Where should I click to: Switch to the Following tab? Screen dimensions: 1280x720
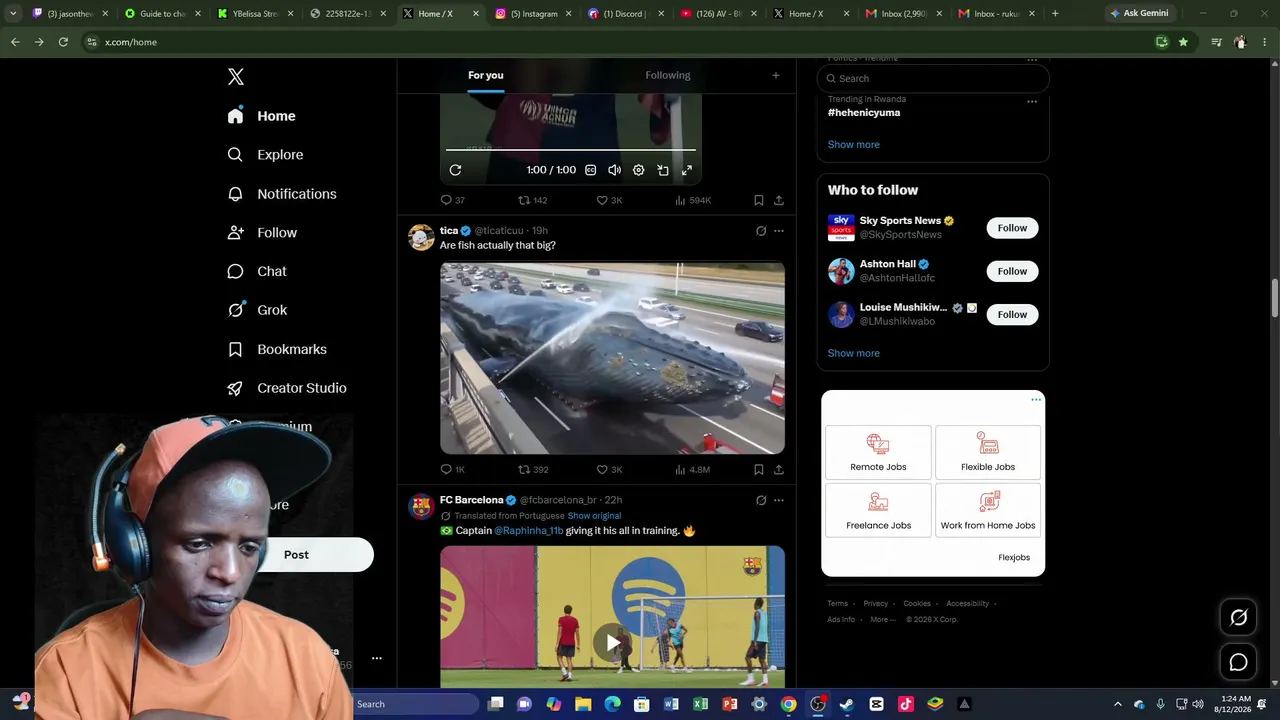pyautogui.click(x=668, y=75)
